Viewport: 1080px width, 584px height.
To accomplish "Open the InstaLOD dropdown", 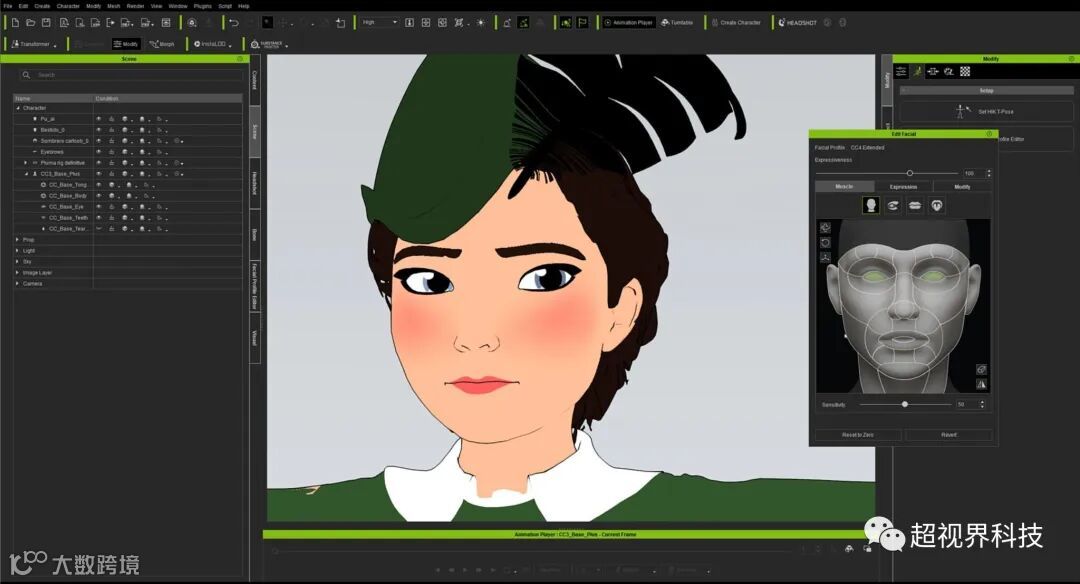I will [x=212, y=44].
